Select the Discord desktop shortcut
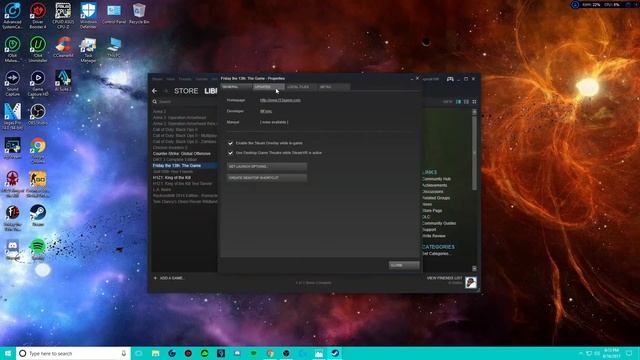The width and height of the screenshot is (640, 360). coord(12,250)
